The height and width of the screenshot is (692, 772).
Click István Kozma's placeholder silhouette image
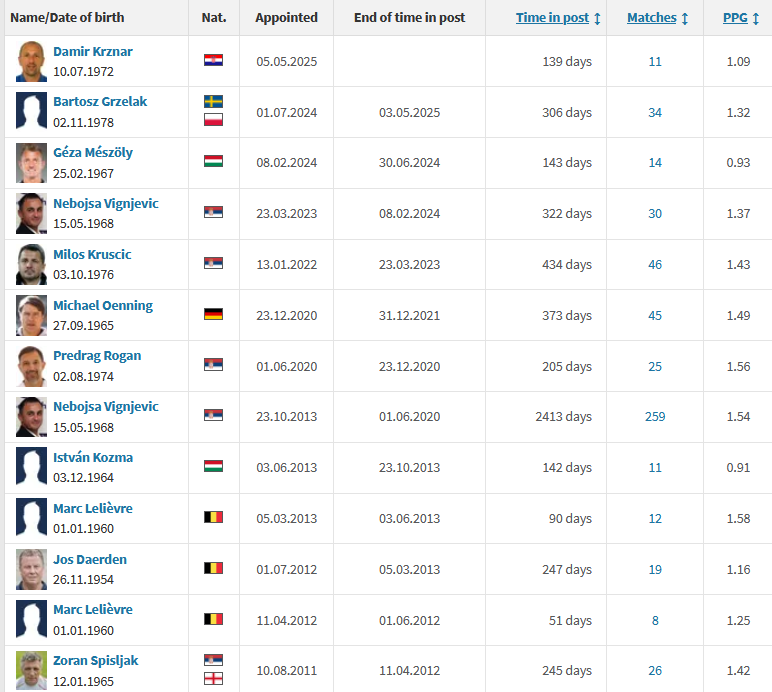point(32,467)
